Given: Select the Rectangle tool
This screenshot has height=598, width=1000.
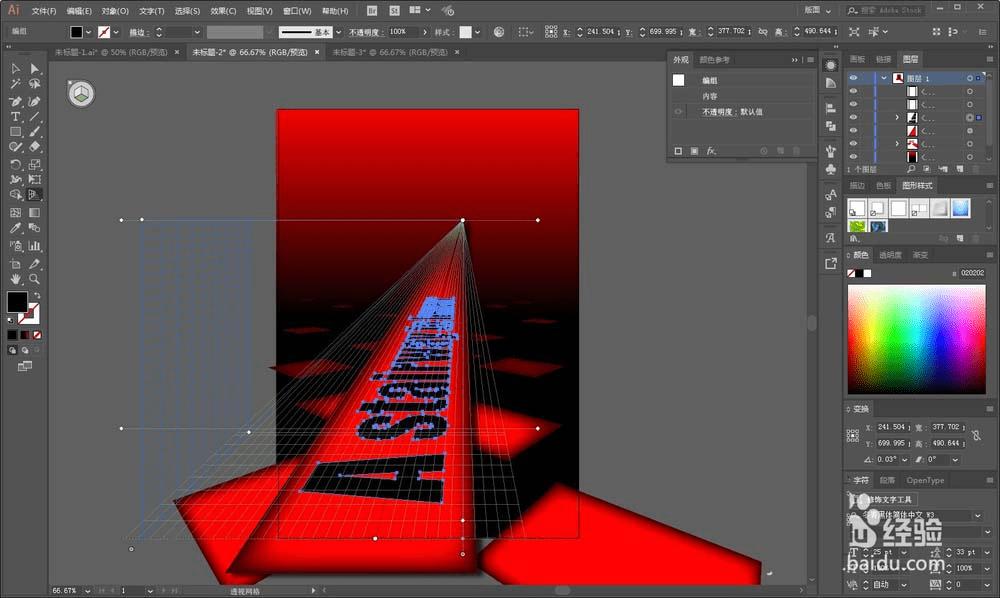Looking at the screenshot, I should pos(15,132).
